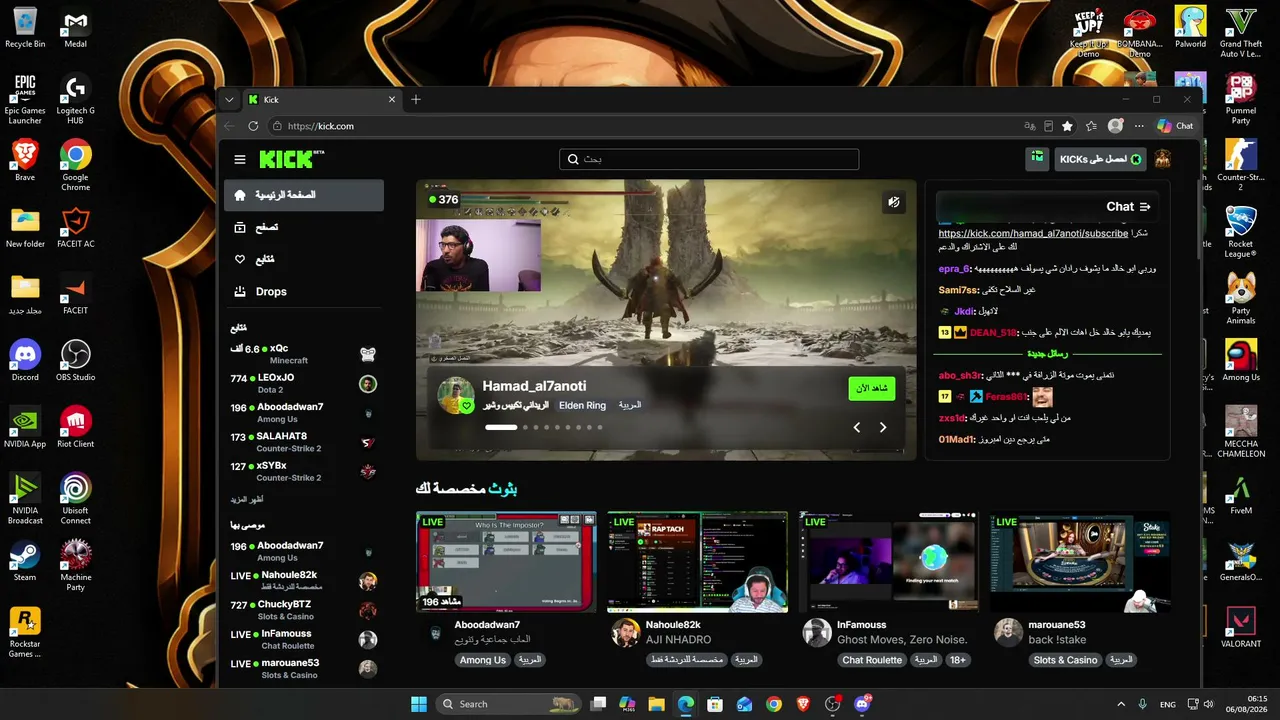Image resolution: width=1280 pixels, height=720 pixels.
Task: Go to the next featured stream arrow
Action: coord(882,427)
